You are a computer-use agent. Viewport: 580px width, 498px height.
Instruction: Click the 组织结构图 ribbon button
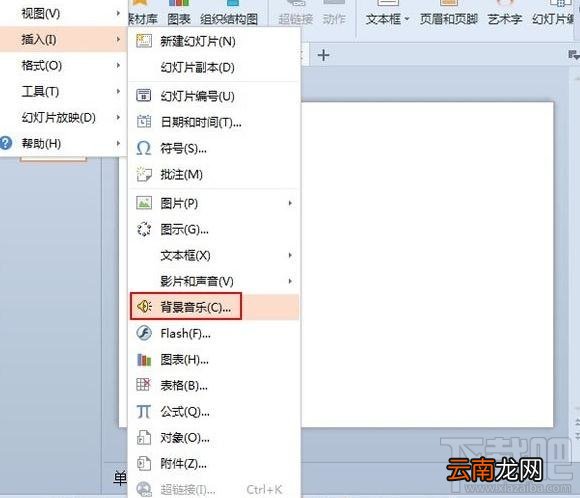tap(229, 13)
